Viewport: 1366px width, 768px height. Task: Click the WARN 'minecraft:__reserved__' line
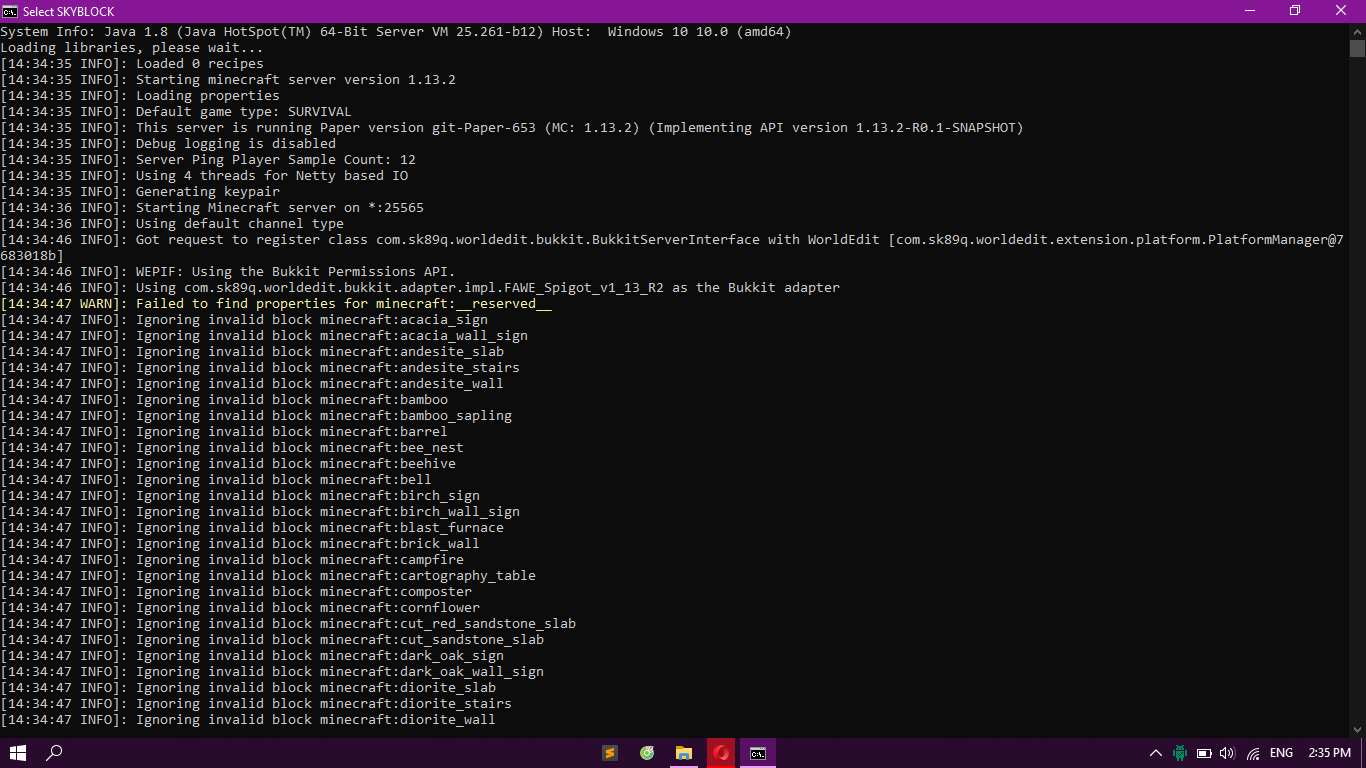pos(276,304)
